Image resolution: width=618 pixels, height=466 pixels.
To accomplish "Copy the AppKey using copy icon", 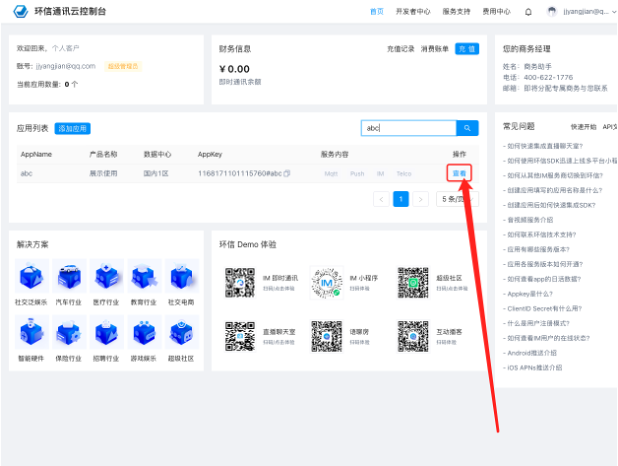I will (x=287, y=173).
